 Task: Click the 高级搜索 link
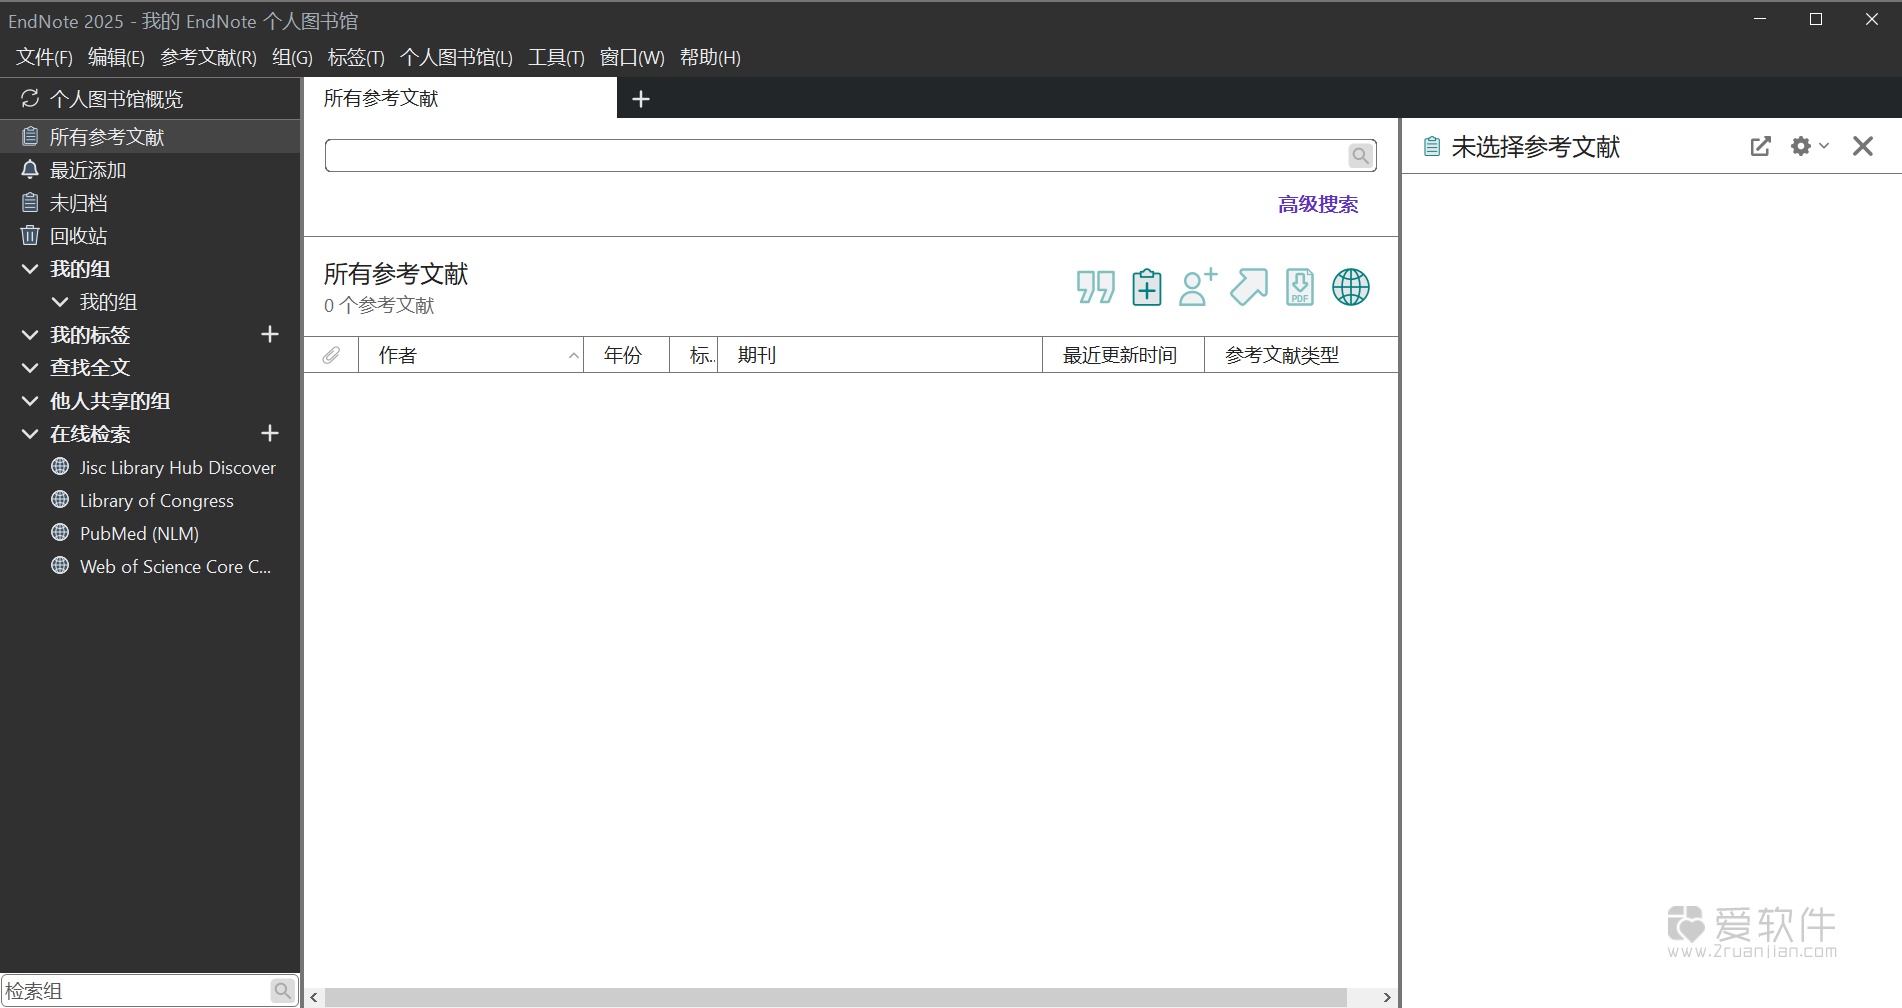[1317, 204]
